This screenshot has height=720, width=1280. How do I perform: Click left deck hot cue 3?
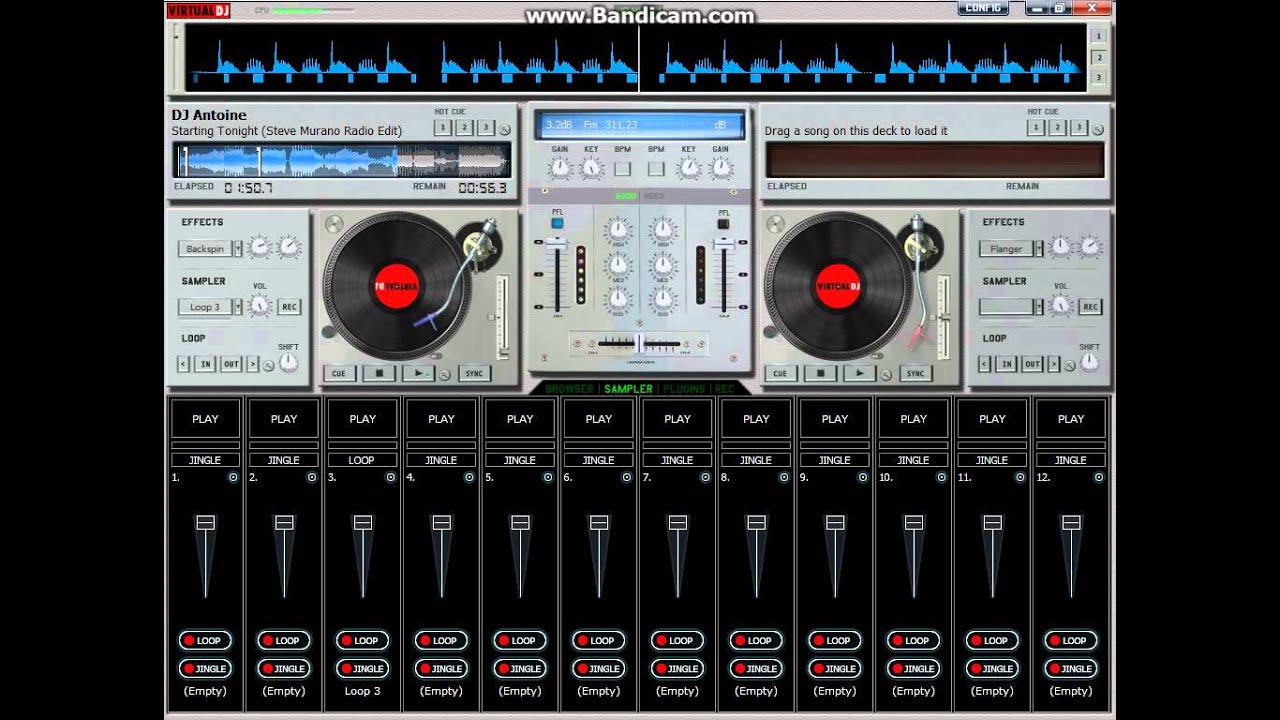coord(485,127)
